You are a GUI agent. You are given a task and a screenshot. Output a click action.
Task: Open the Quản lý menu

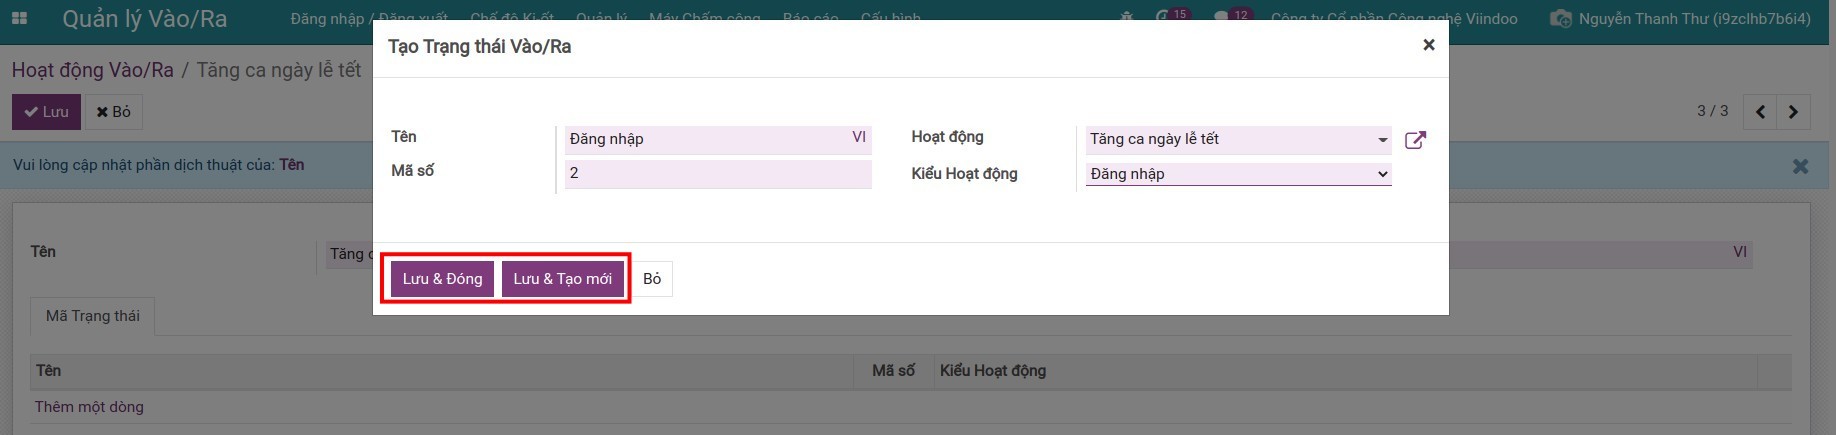(x=601, y=18)
